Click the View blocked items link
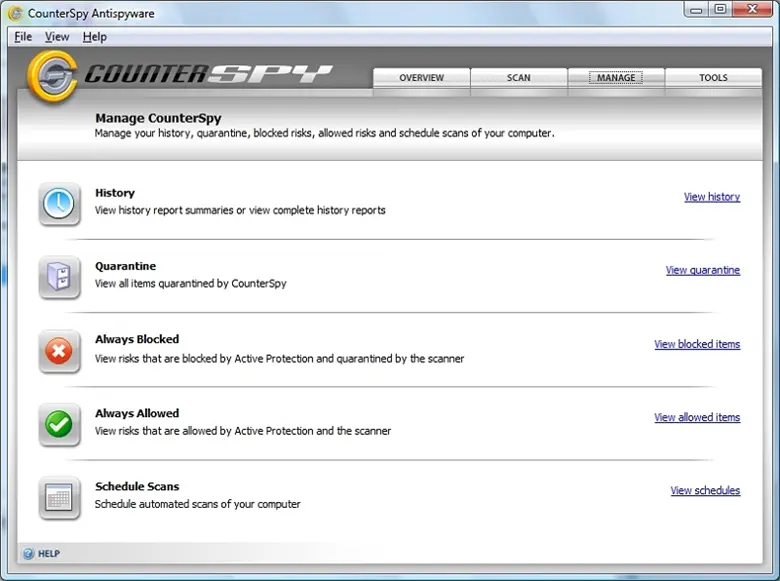This screenshot has height=581, width=780. pos(697,344)
